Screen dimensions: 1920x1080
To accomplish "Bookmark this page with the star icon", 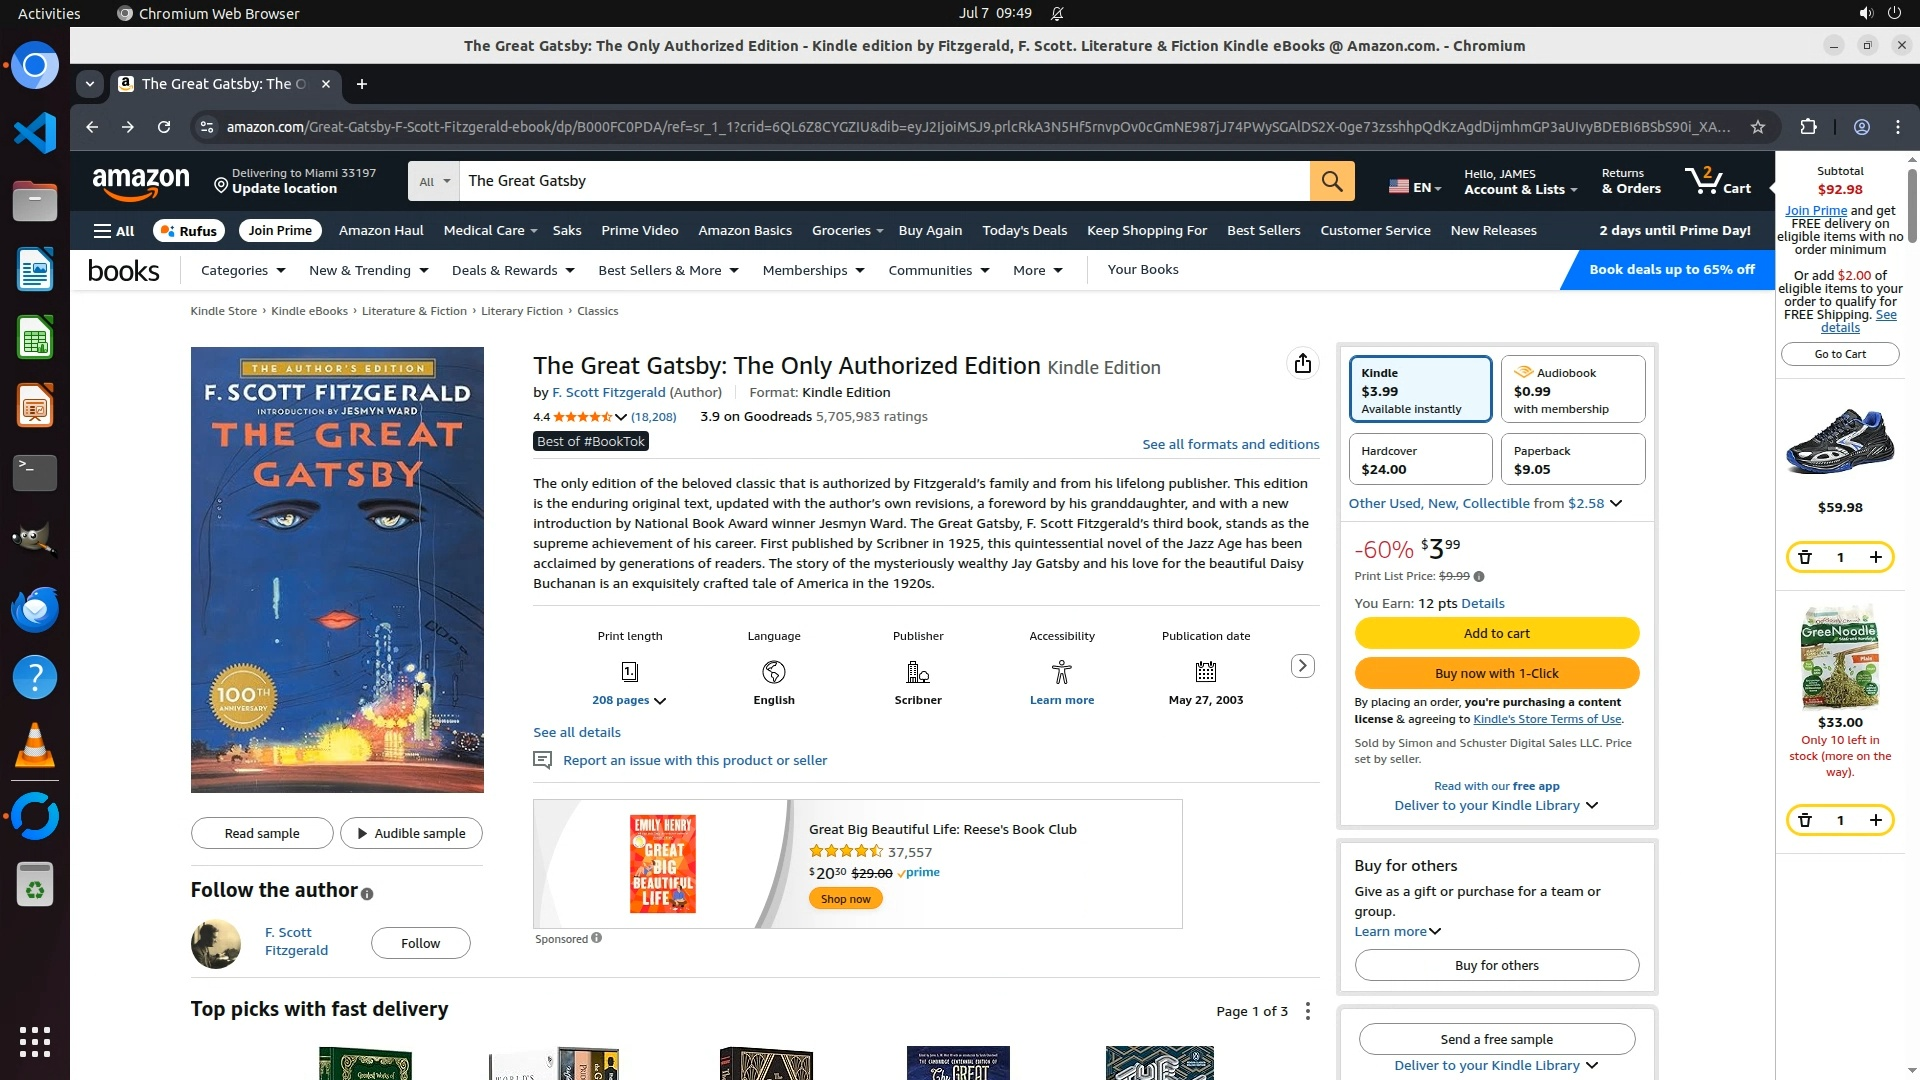I will [x=1758, y=127].
